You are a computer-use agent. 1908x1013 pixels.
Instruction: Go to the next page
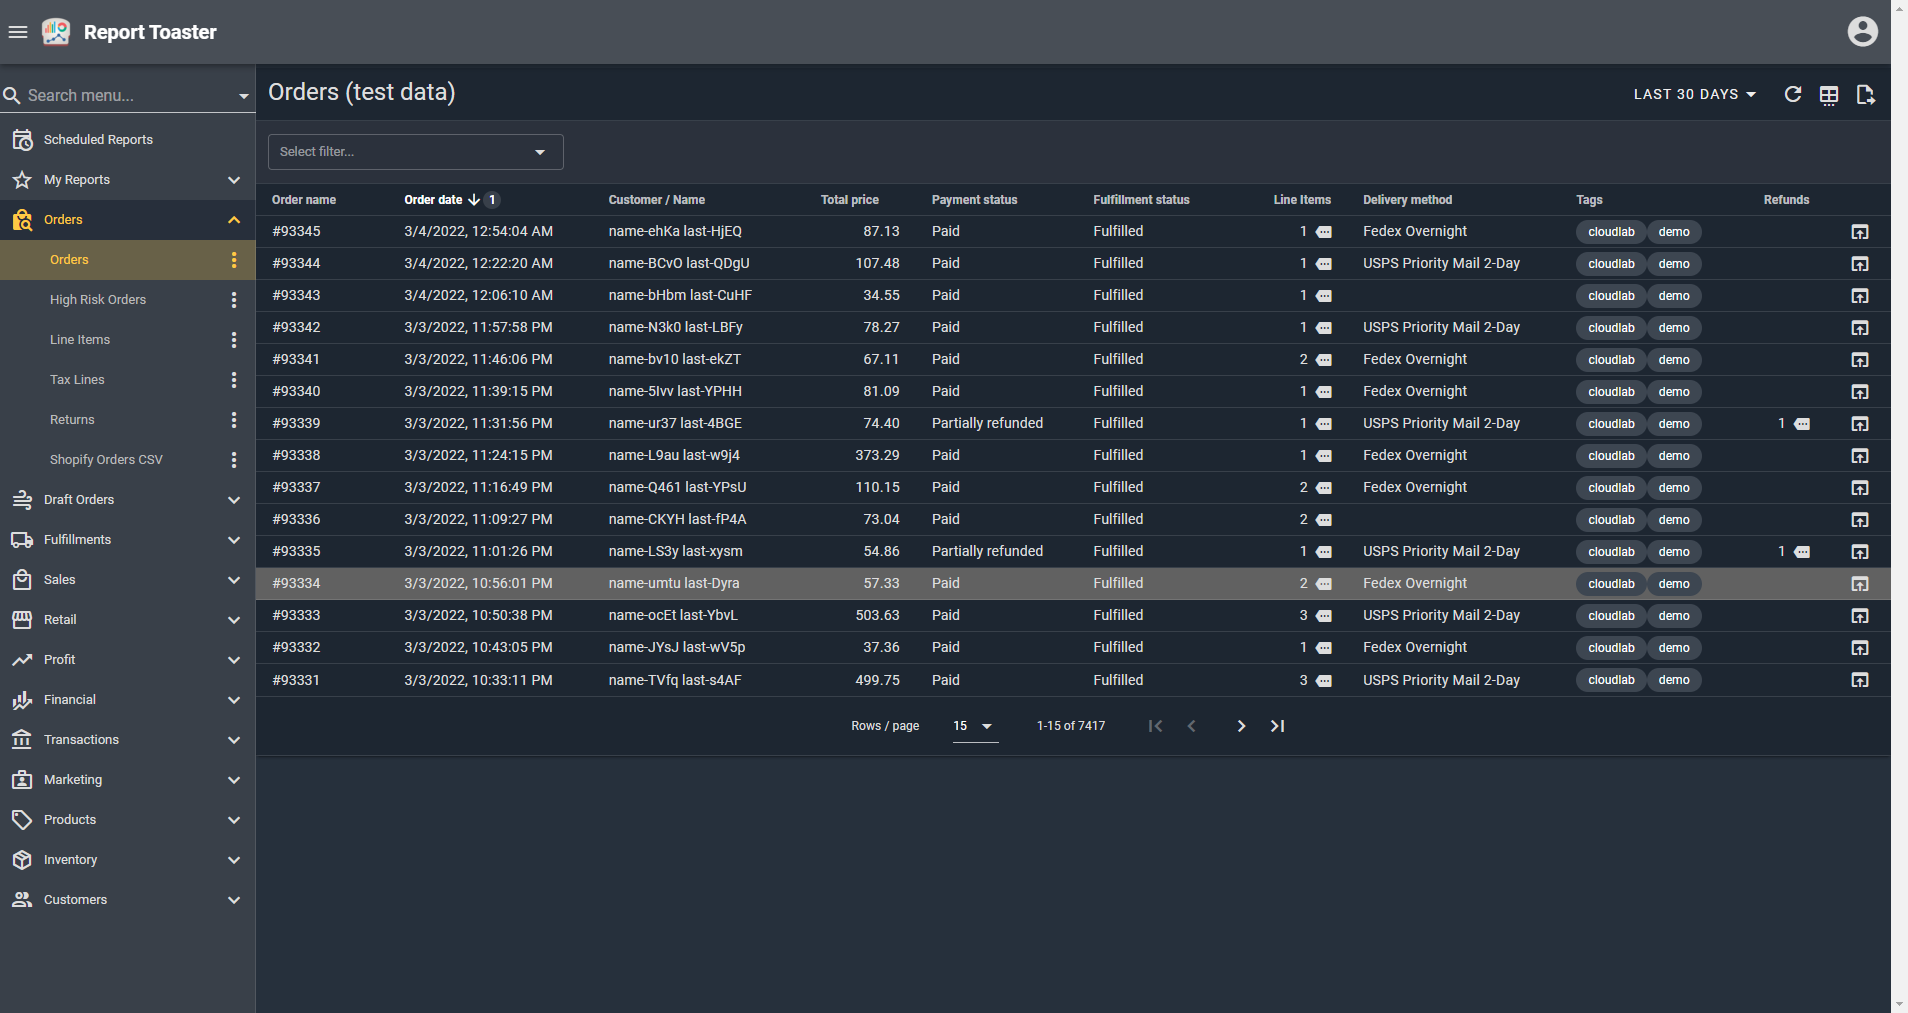pyautogui.click(x=1241, y=726)
